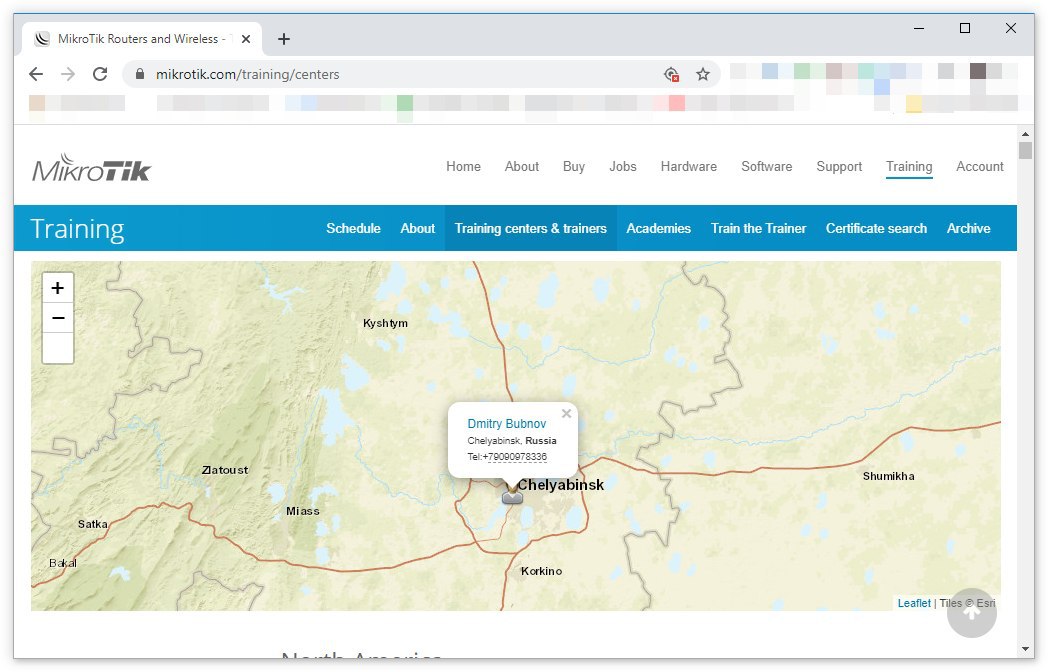Open the Jobs menu item
This screenshot has height=672, width=1048.
(622, 166)
